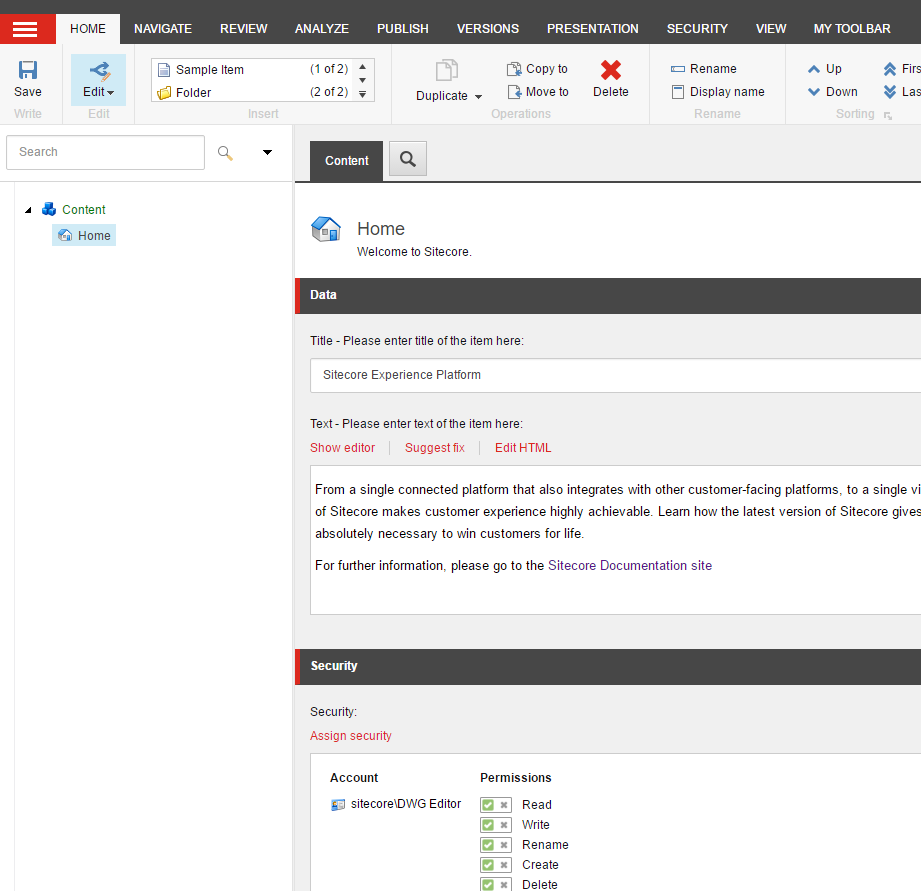921x891 pixels.
Task: Select the Content editor tab
Action: pos(347,161)
